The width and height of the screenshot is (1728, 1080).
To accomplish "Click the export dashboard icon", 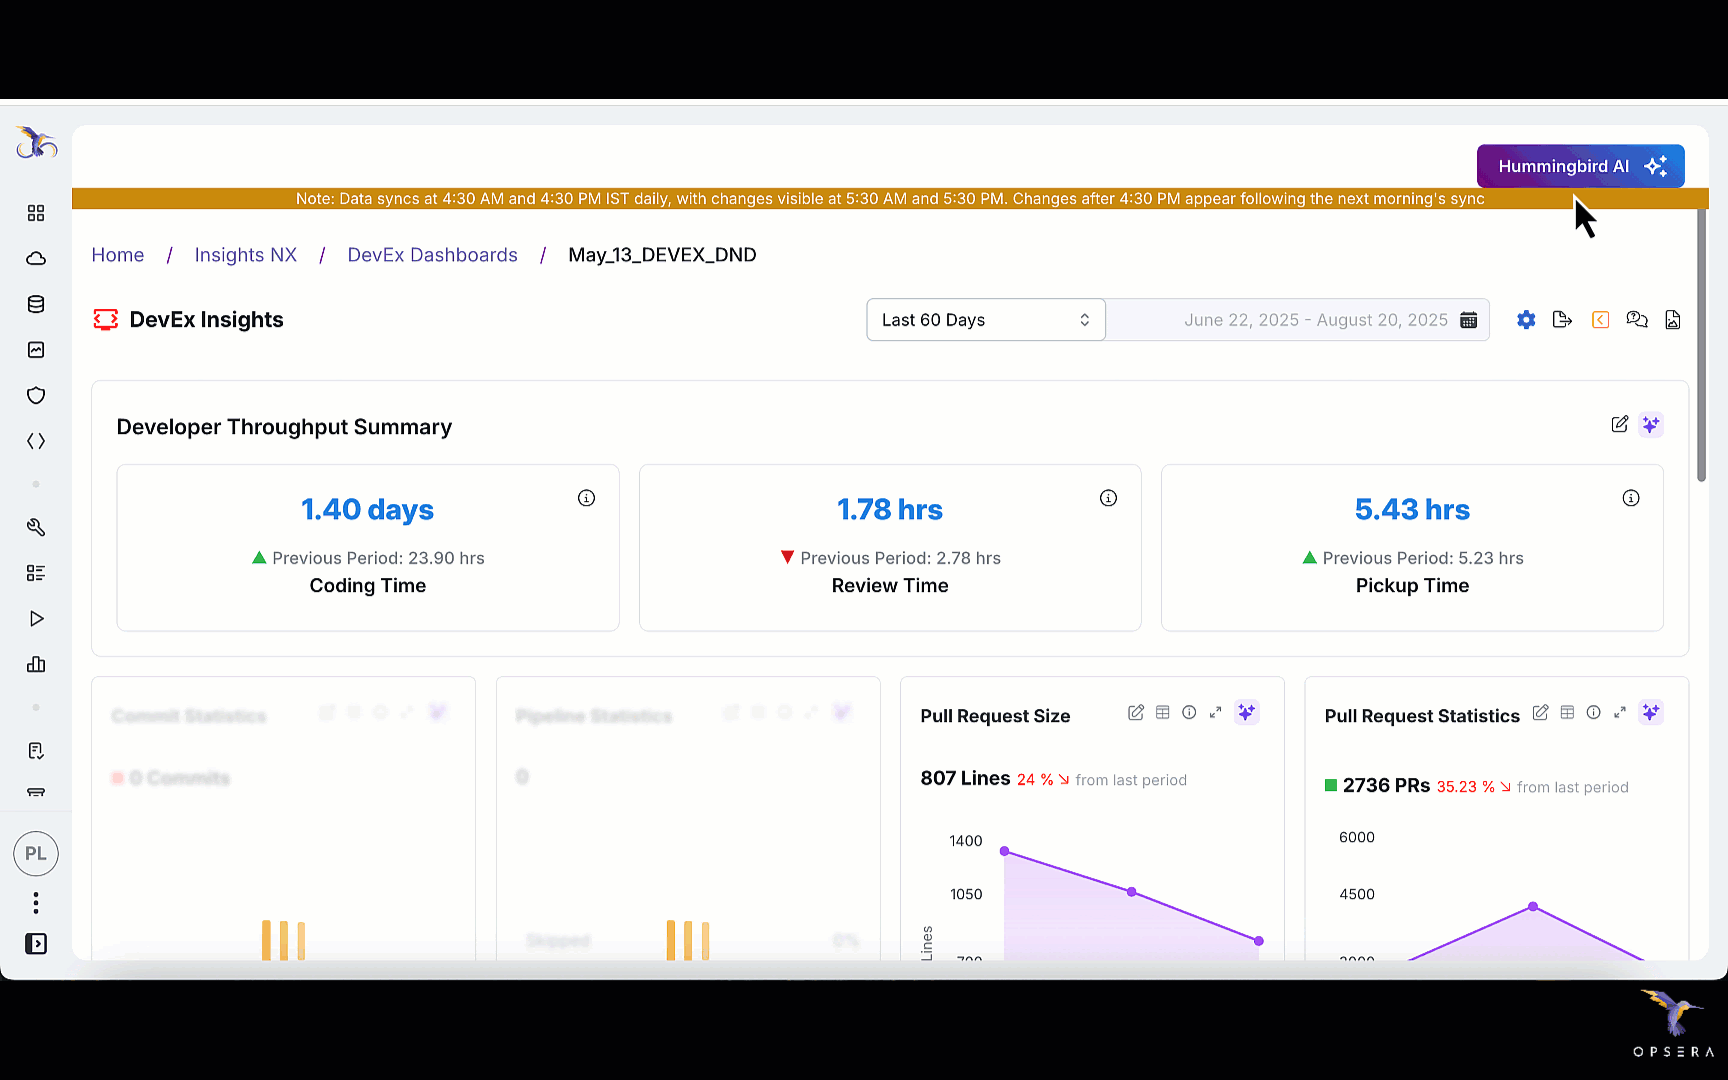I will (1562, 320).
